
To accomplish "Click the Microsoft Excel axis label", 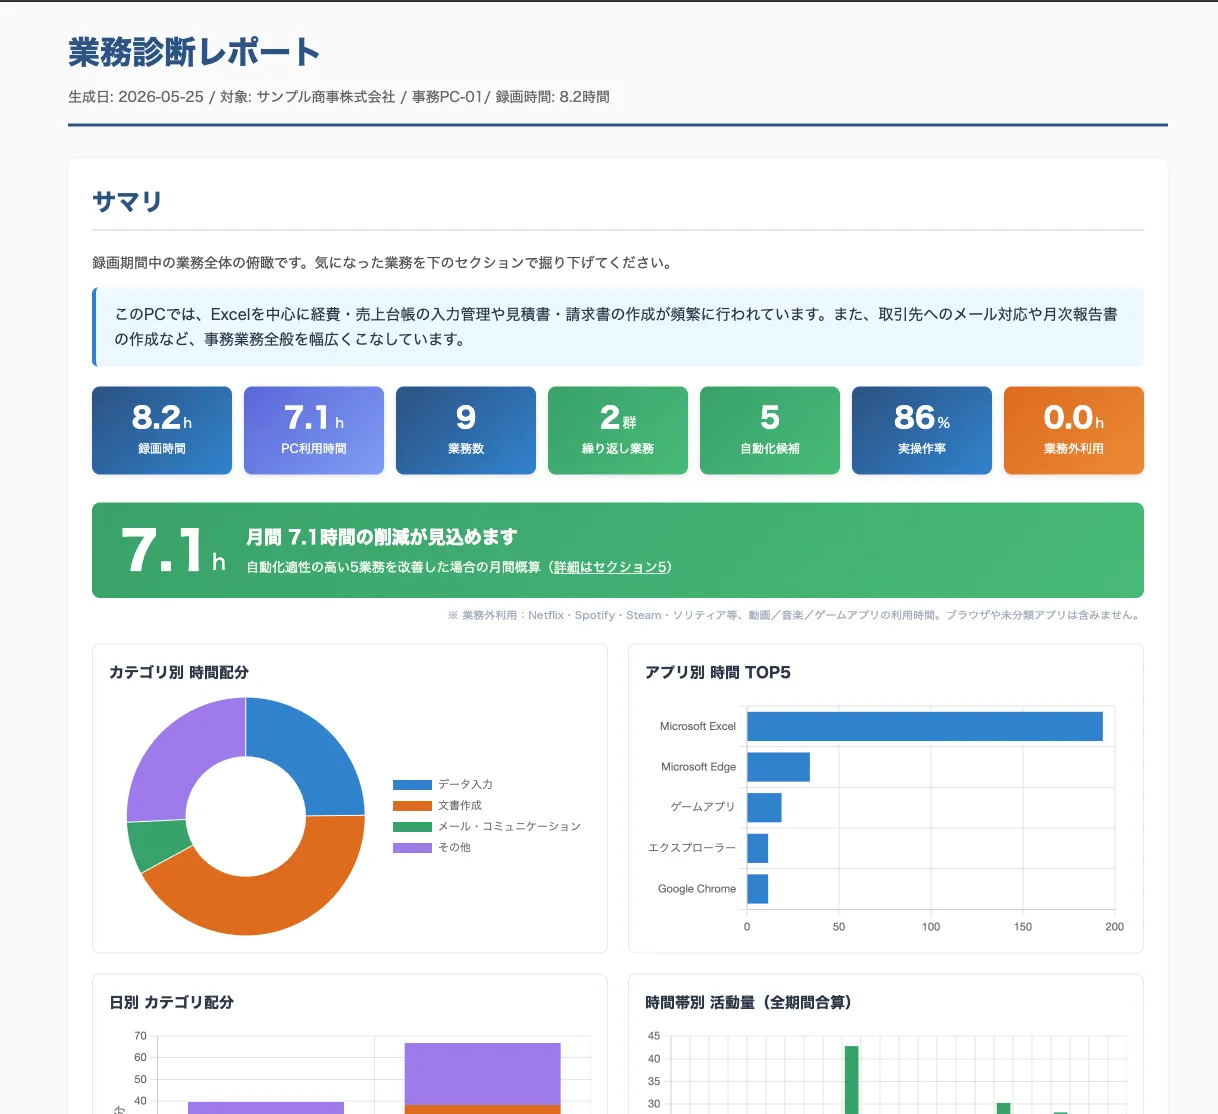I will coord(698,726).
